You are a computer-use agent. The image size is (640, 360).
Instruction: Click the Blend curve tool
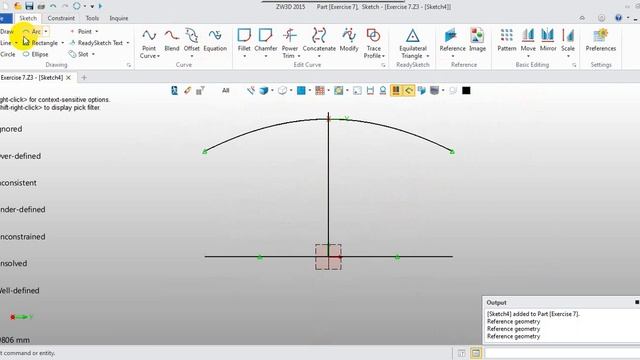[172, 40]
